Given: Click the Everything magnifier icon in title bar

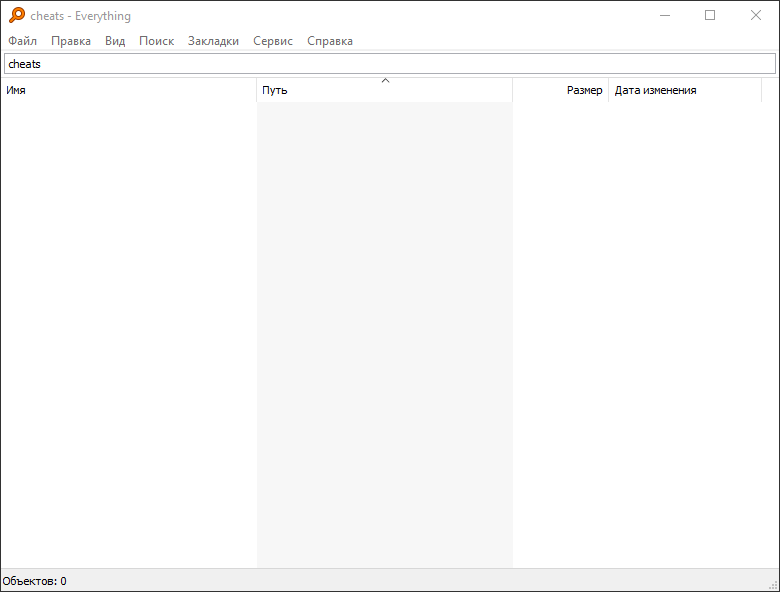Looking at the screenshot, I should coord(16,15).
